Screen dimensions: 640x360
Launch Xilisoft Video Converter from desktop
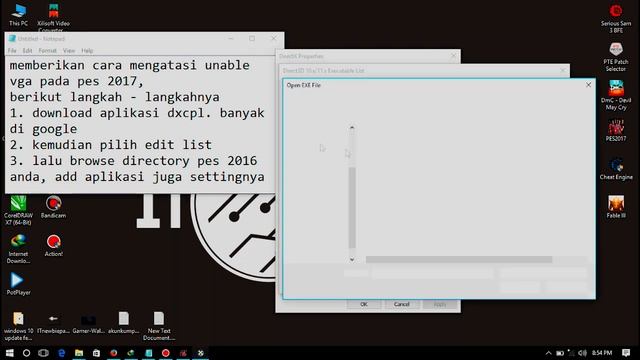[53, 17]
